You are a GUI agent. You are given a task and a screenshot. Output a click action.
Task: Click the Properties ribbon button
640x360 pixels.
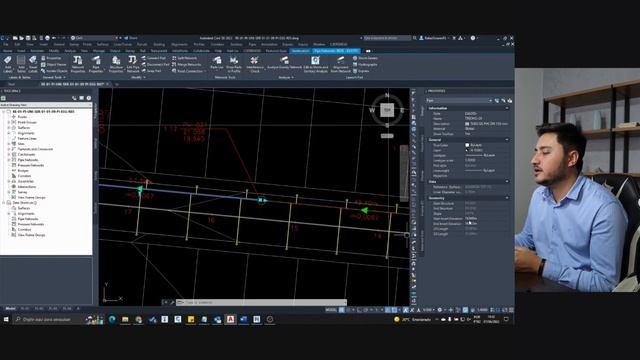click(51, 58)
